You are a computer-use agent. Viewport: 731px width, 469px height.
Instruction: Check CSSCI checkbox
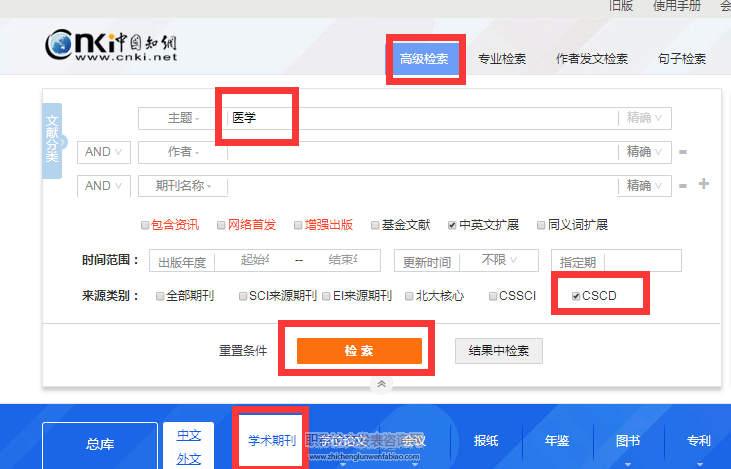click(493, 297)
